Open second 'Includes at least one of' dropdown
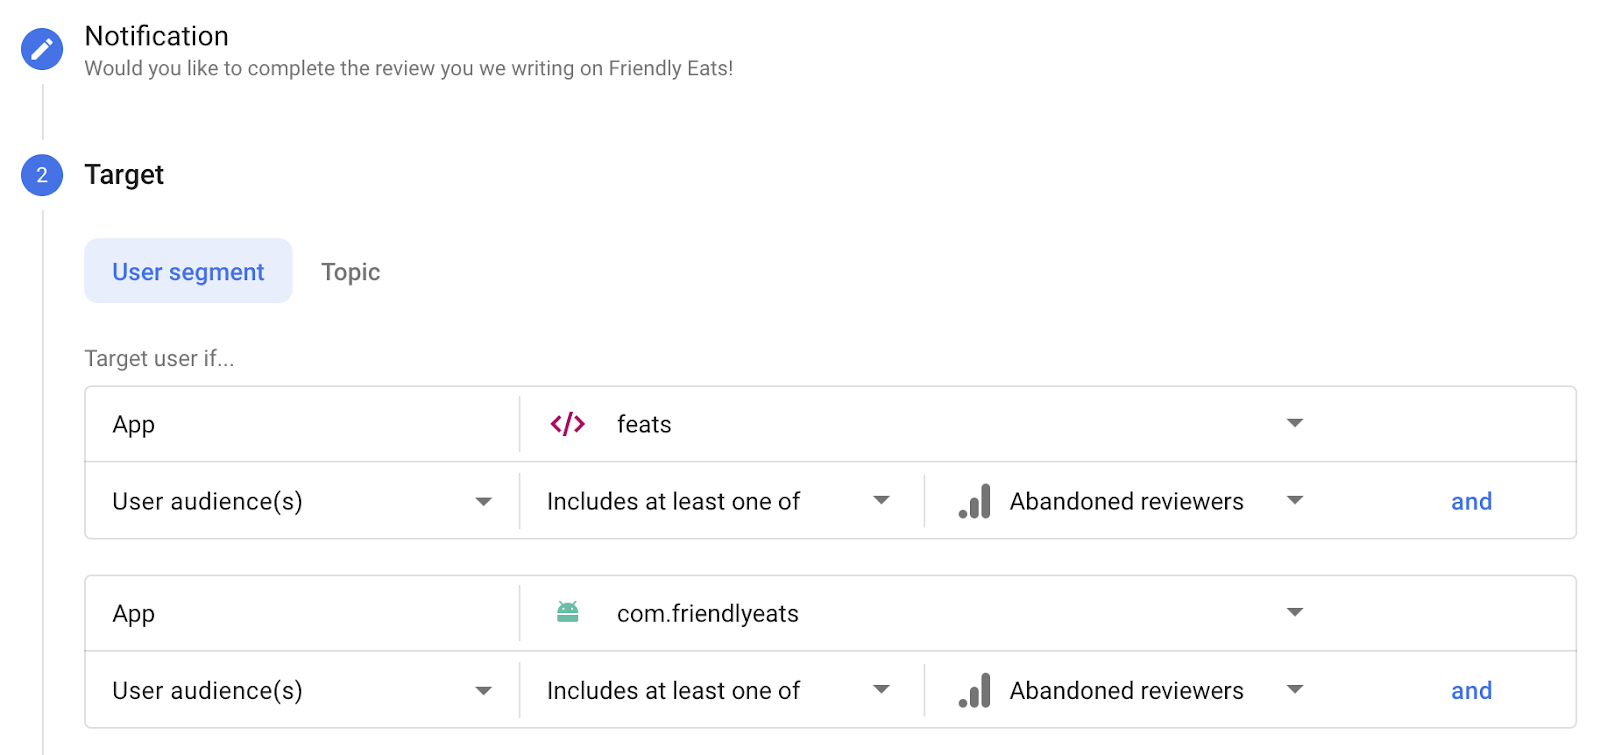Screen dimensions: 1600x755 (881, 689)
